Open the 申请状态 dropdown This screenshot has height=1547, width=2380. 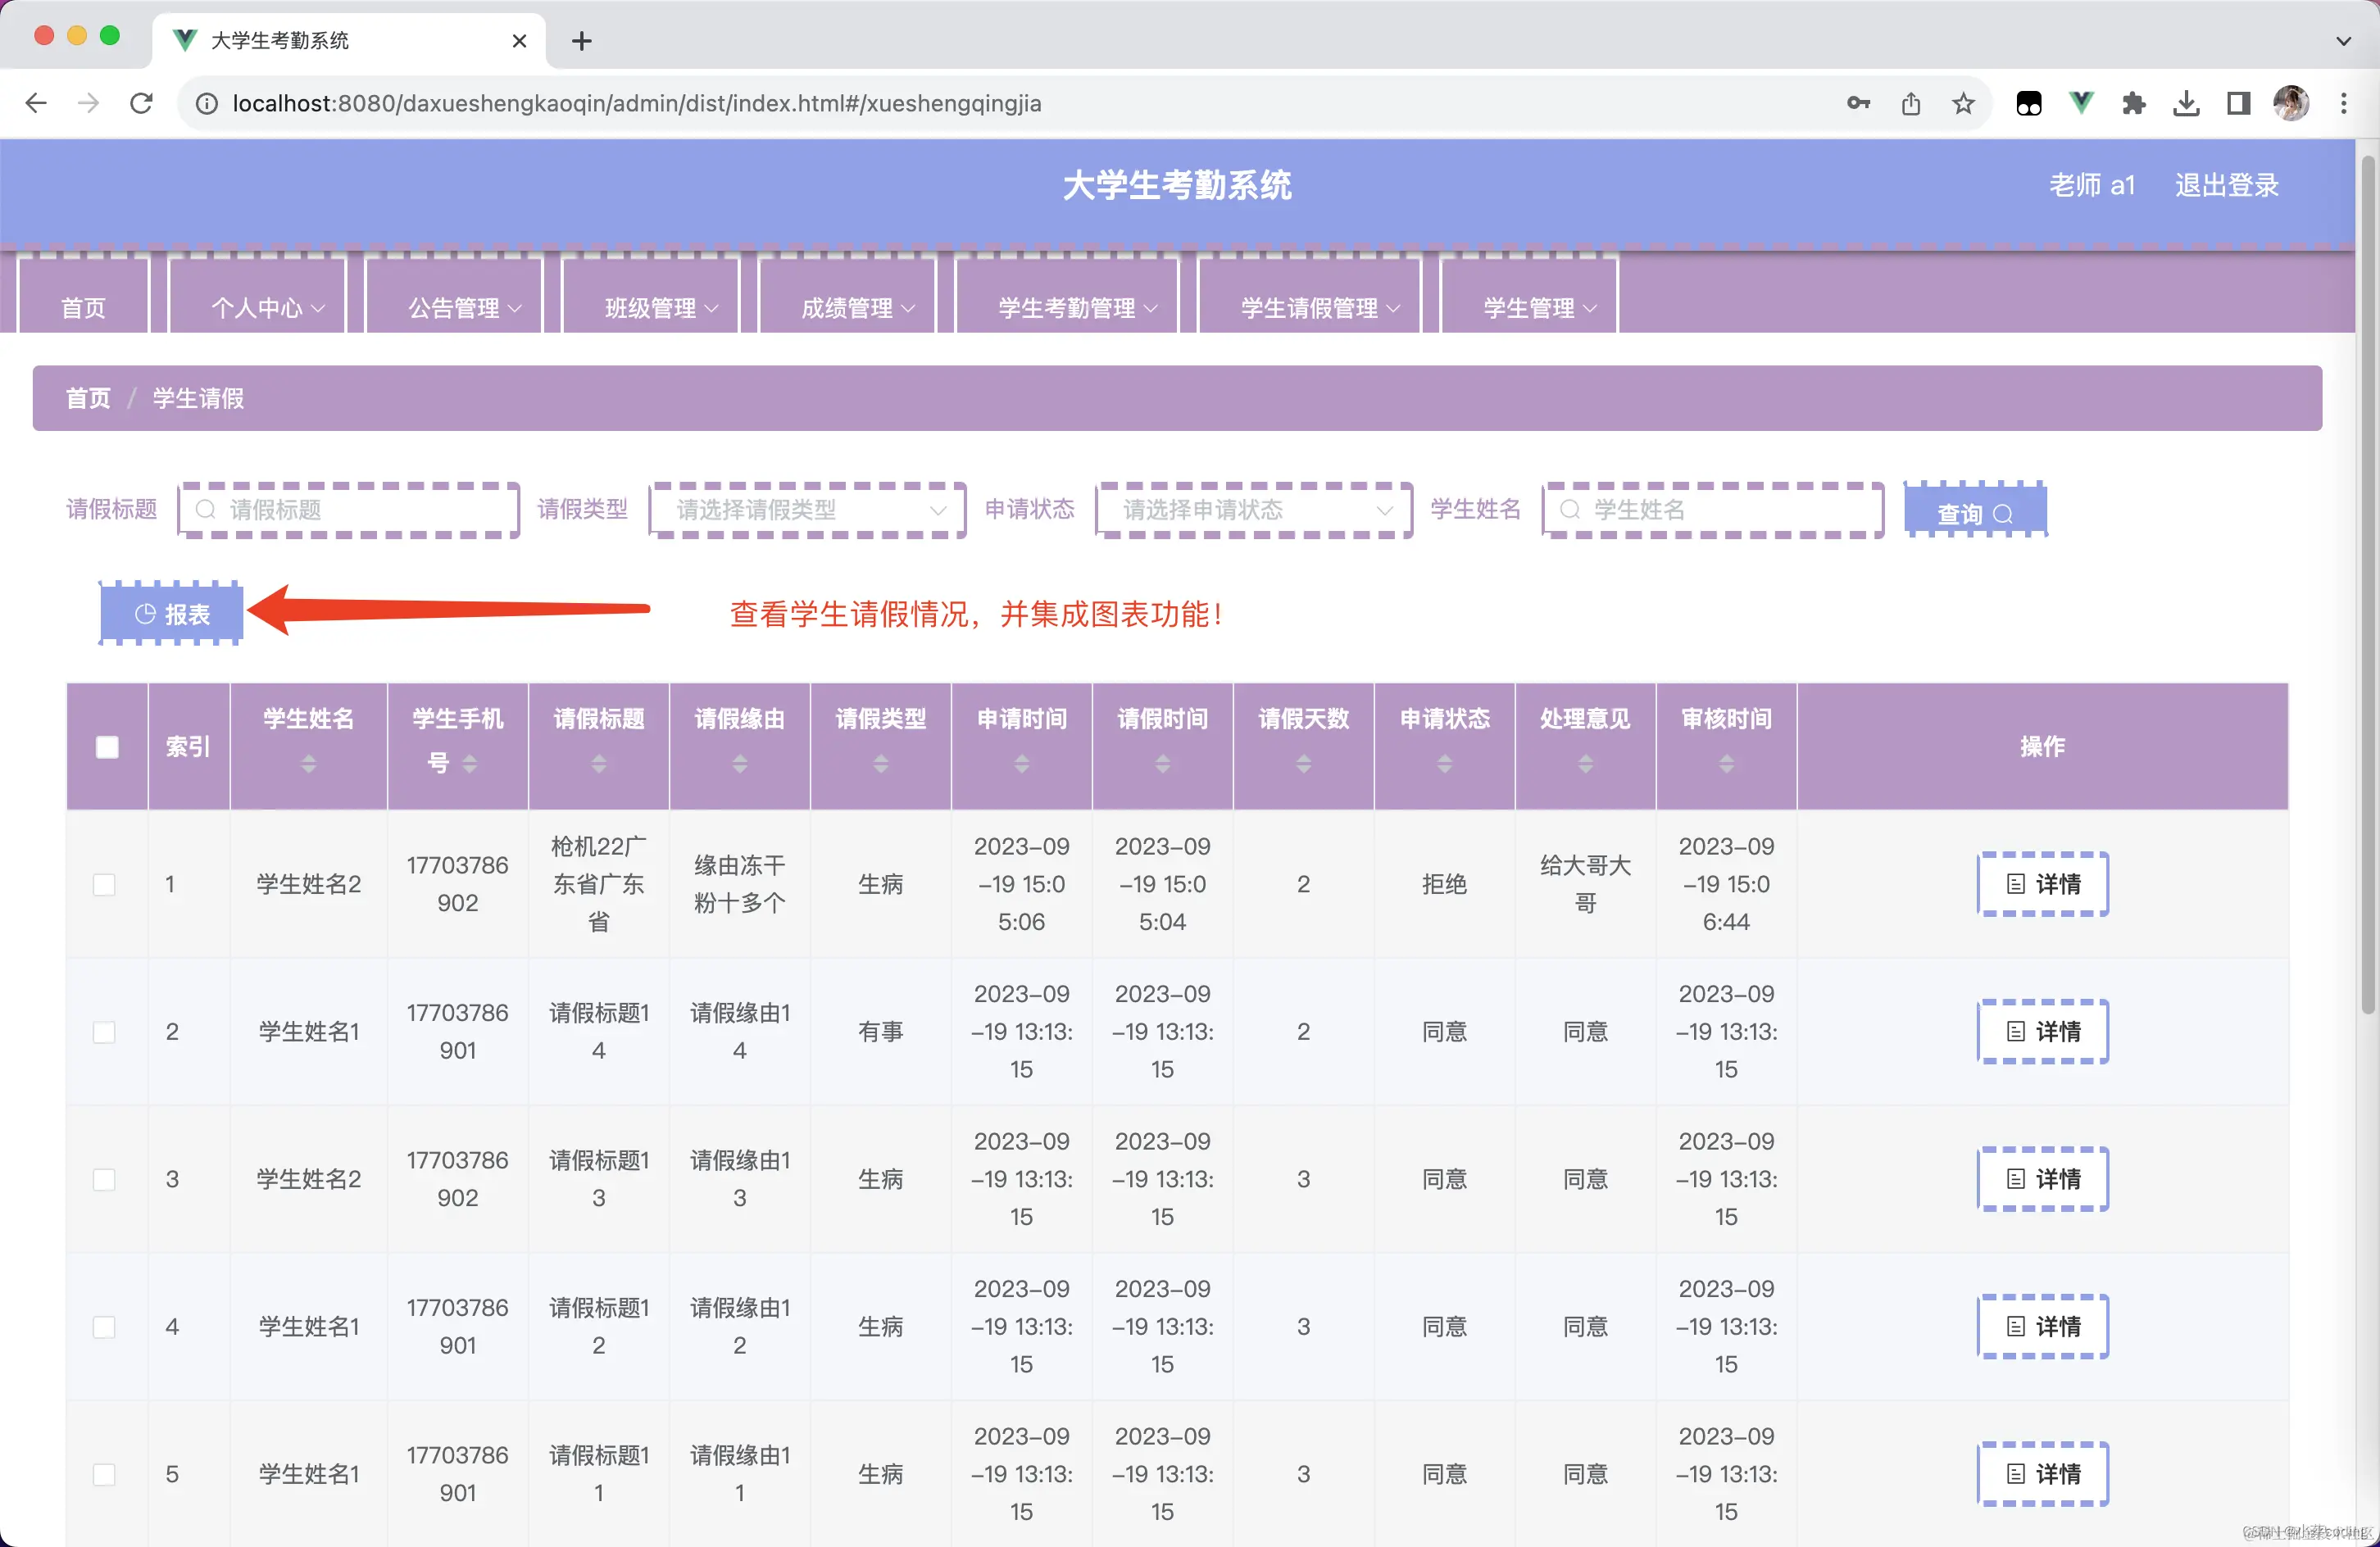pyautogui.click(x=1253, y=510)
